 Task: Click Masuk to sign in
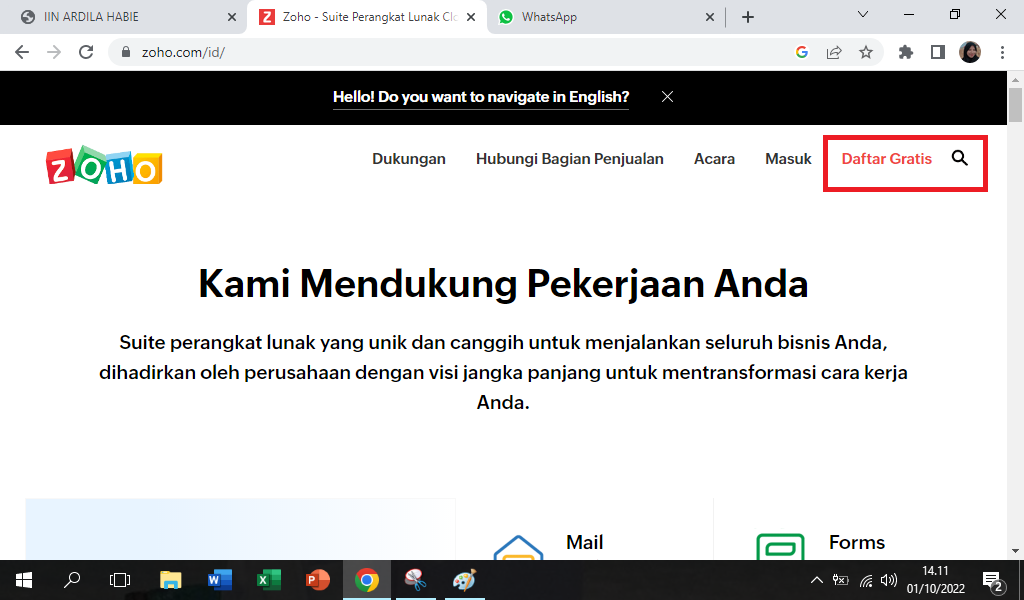[788, 159]
